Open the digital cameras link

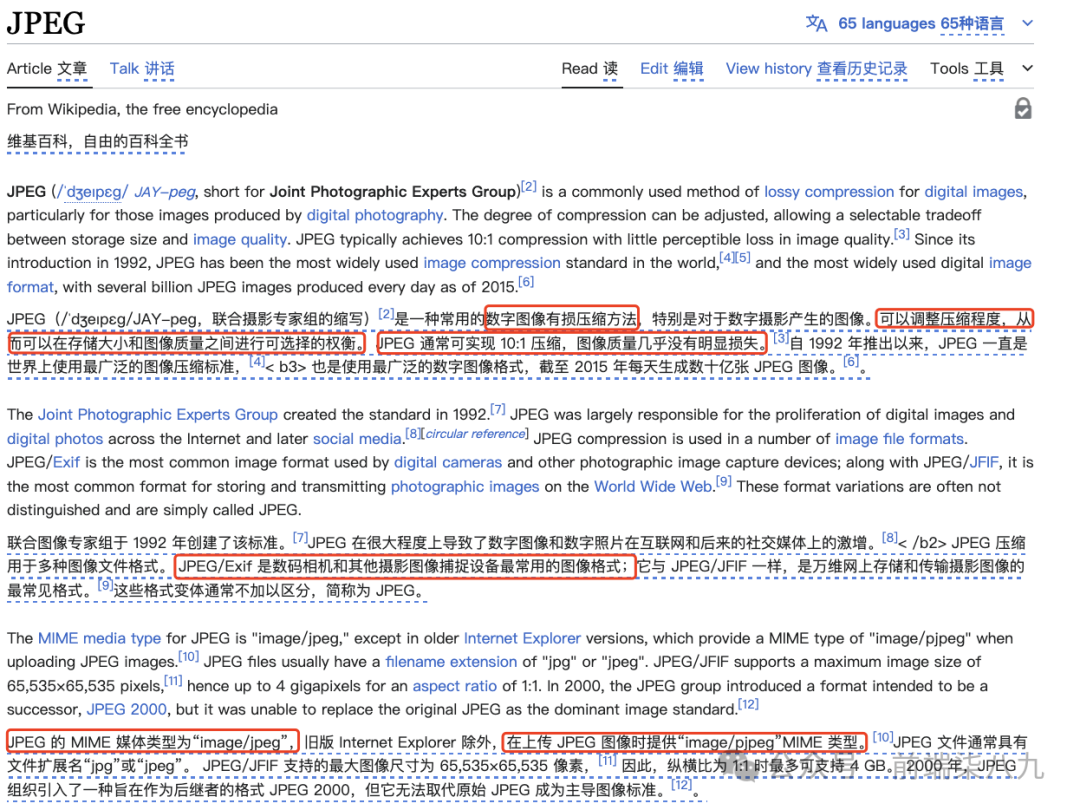[448, 462]
